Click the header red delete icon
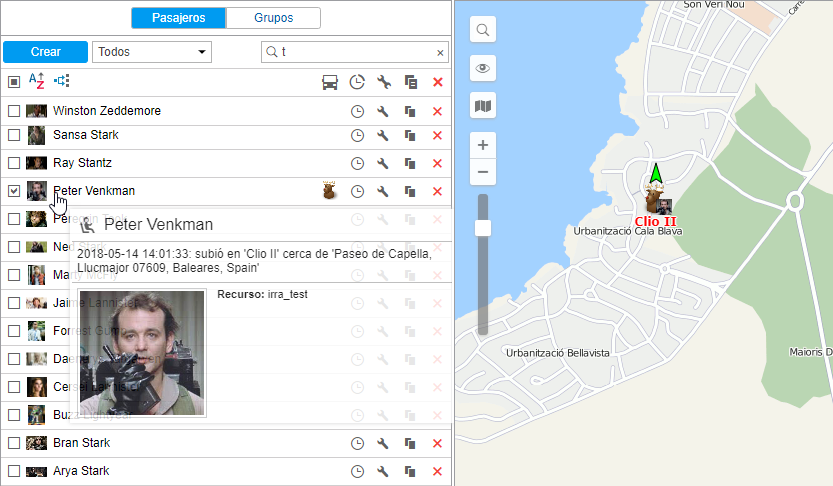This screenshot has height=486, width=833. coord(438,82)
